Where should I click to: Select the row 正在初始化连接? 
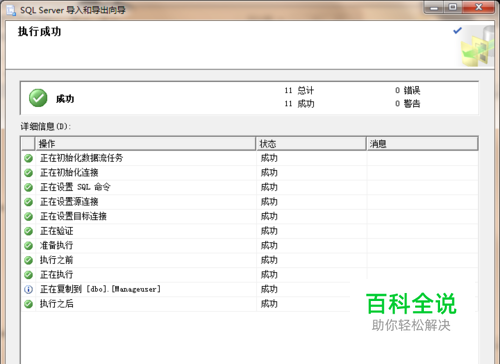point(249,173)
